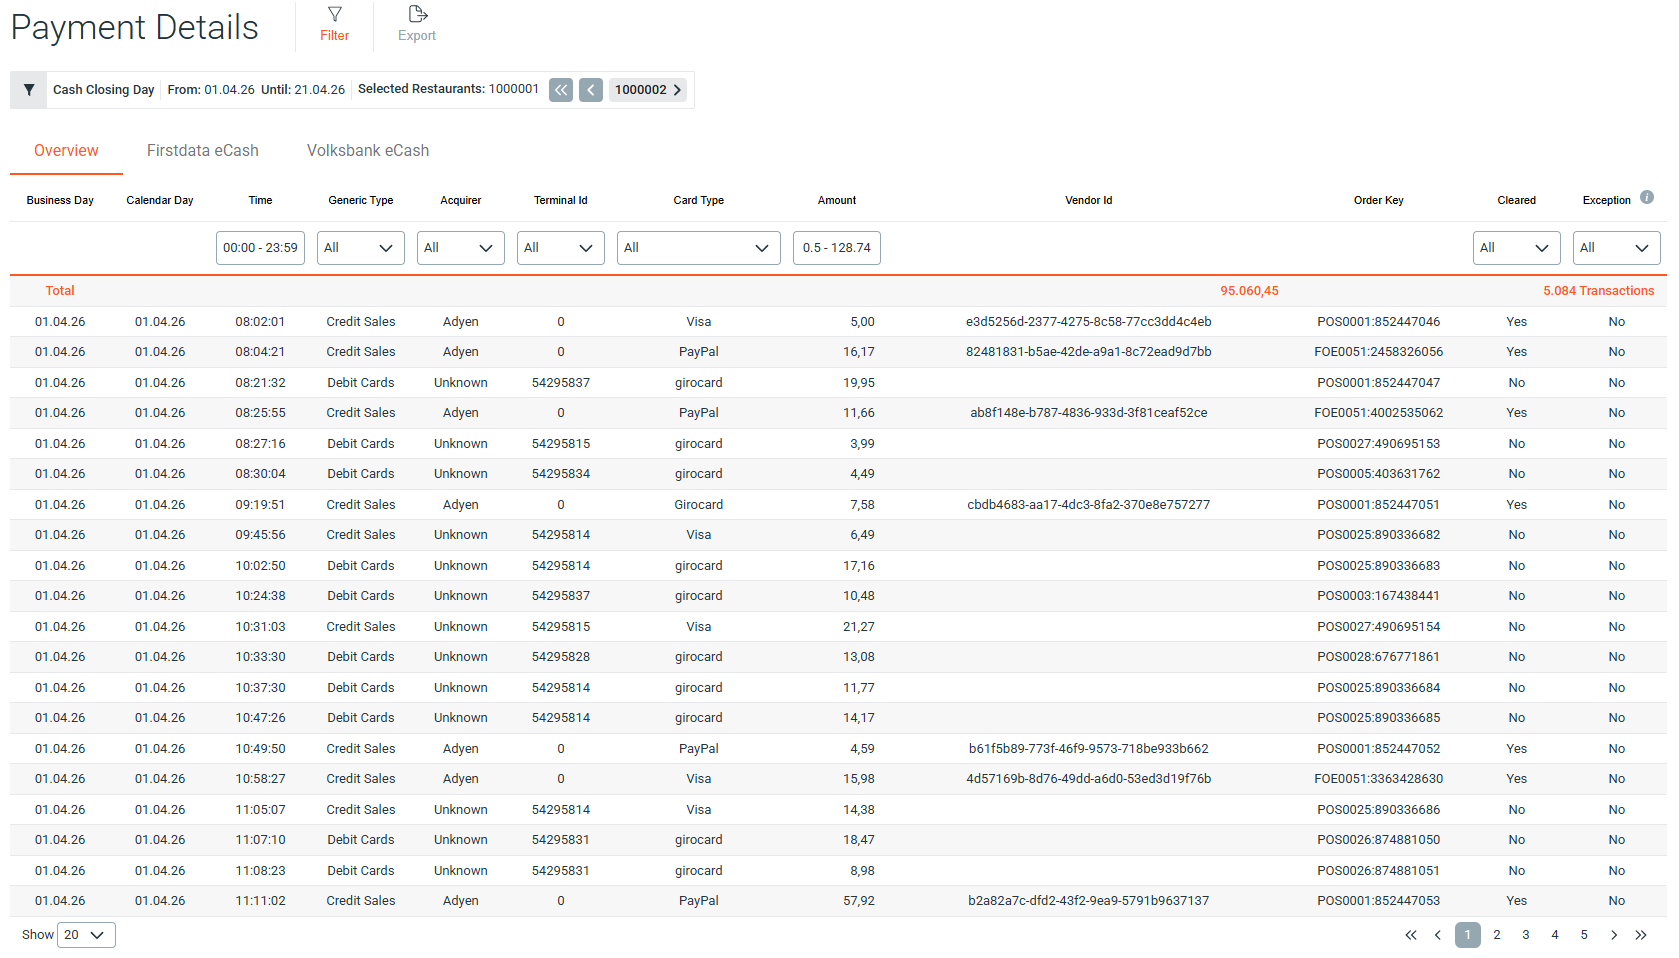Go to page 3
The width and height of the screenshot is (1679, 958).
pyautogui.click(x=1526, y=935)
